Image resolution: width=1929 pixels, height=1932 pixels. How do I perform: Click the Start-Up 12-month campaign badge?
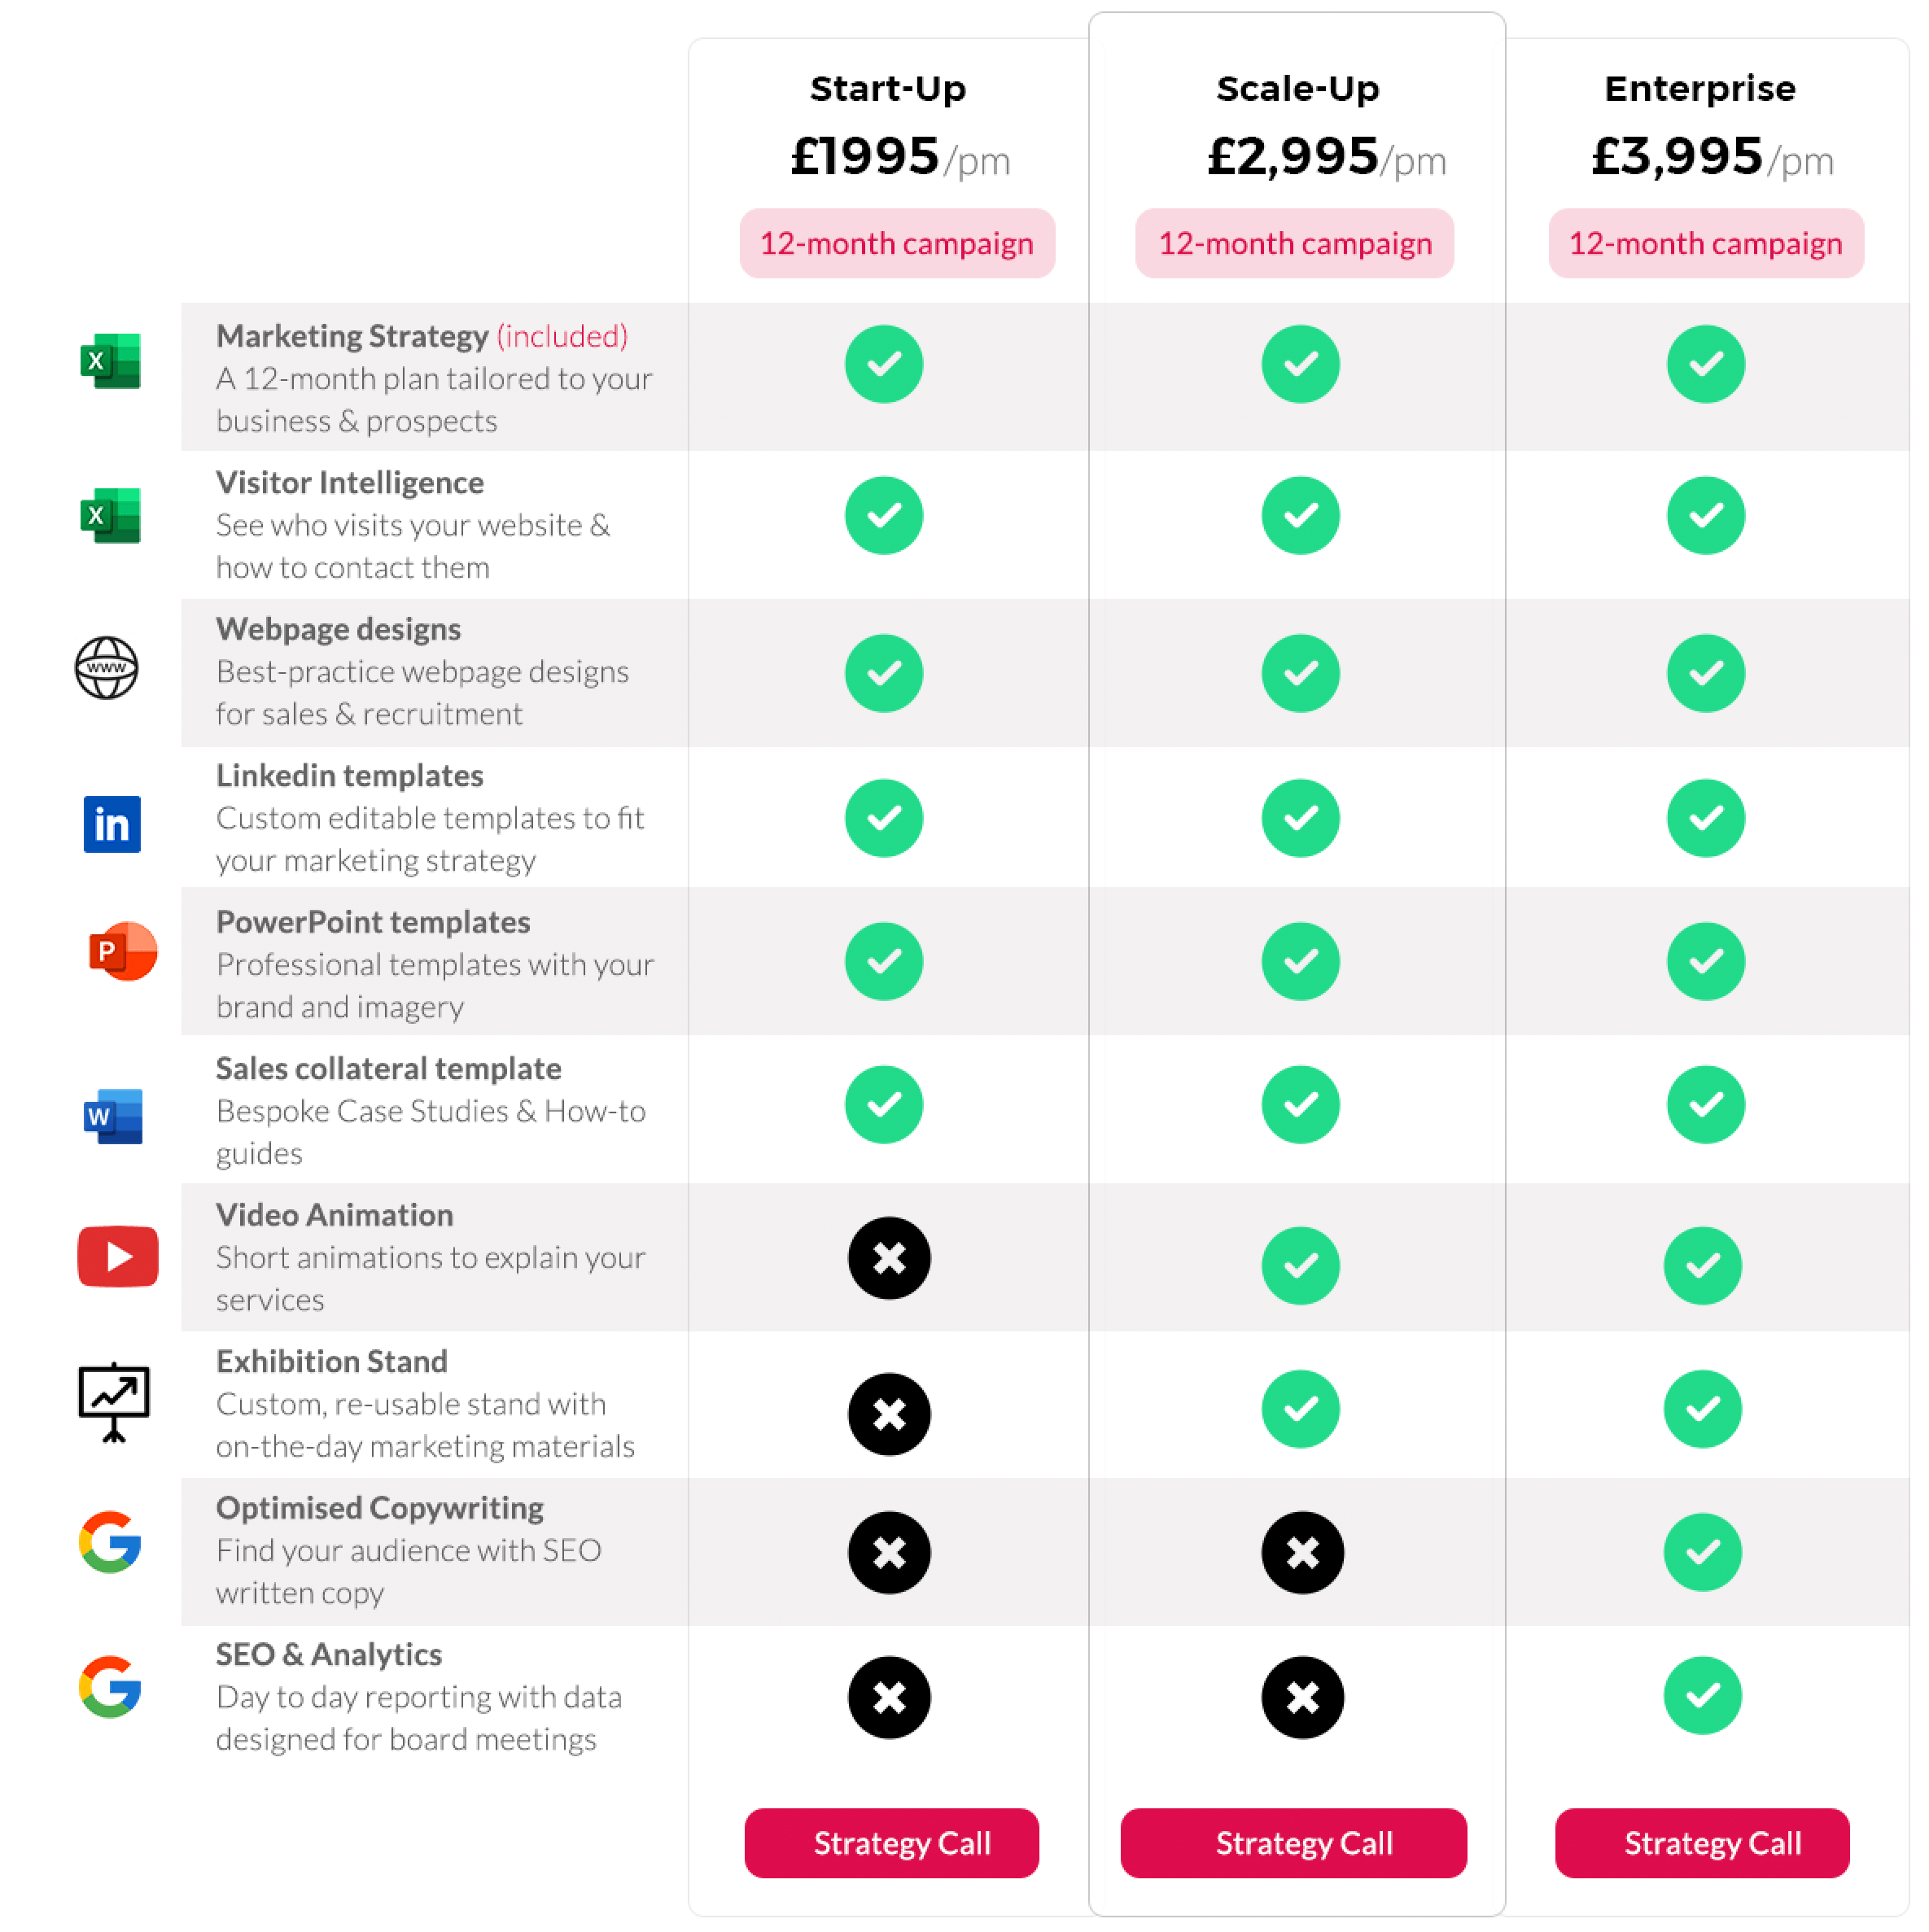896,243
